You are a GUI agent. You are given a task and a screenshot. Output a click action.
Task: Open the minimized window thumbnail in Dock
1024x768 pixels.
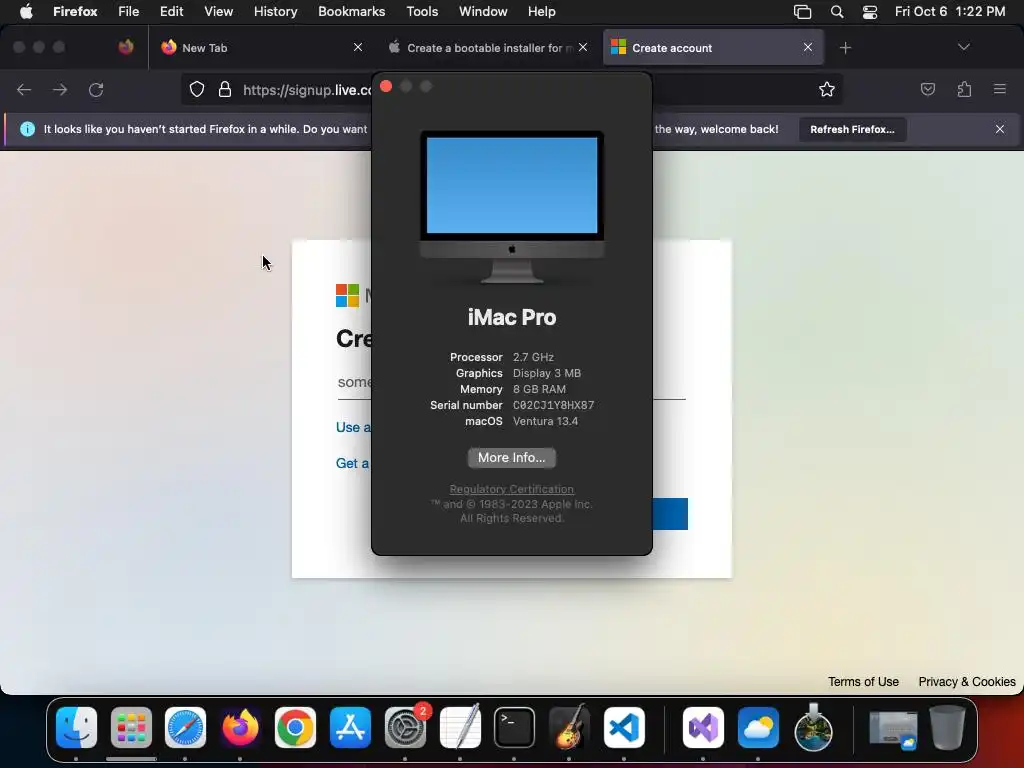click(893, 729)
